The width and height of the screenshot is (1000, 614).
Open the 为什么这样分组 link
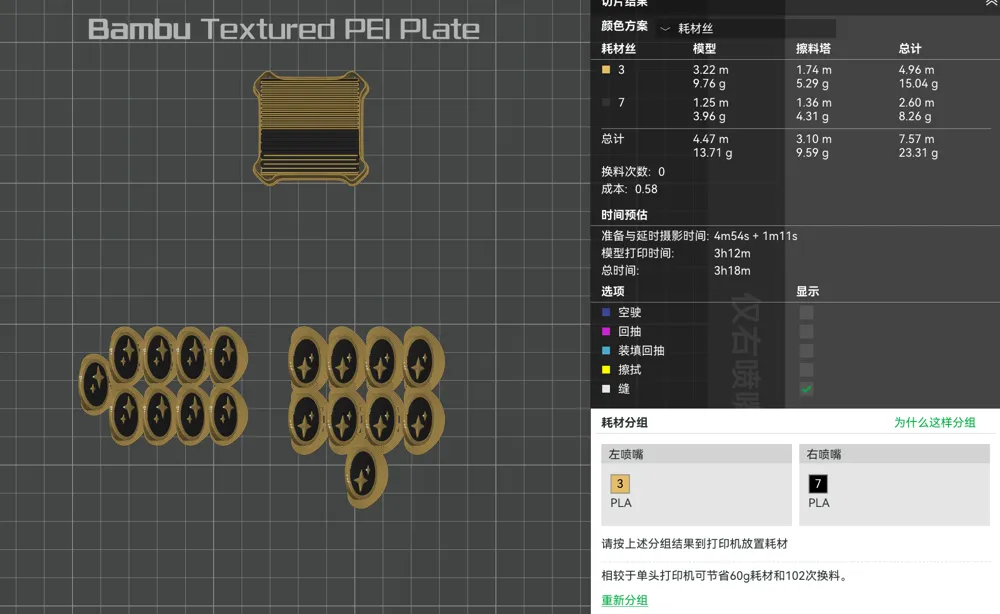tap(934, 423)
